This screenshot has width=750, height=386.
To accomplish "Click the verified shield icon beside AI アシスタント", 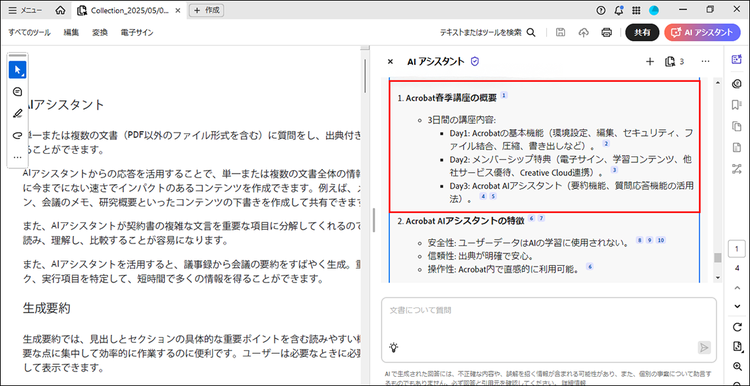I will (x=474, y=61).
